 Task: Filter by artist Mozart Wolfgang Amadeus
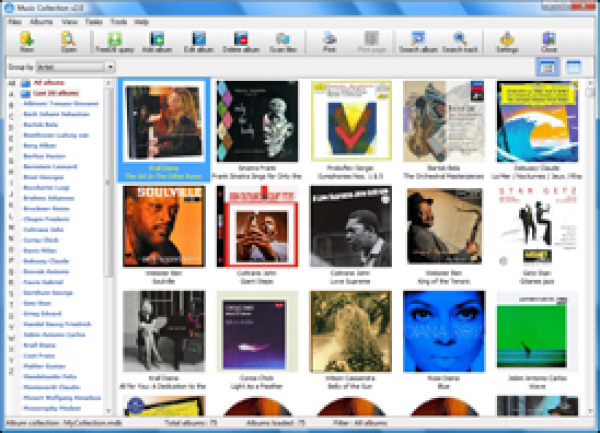62,398
